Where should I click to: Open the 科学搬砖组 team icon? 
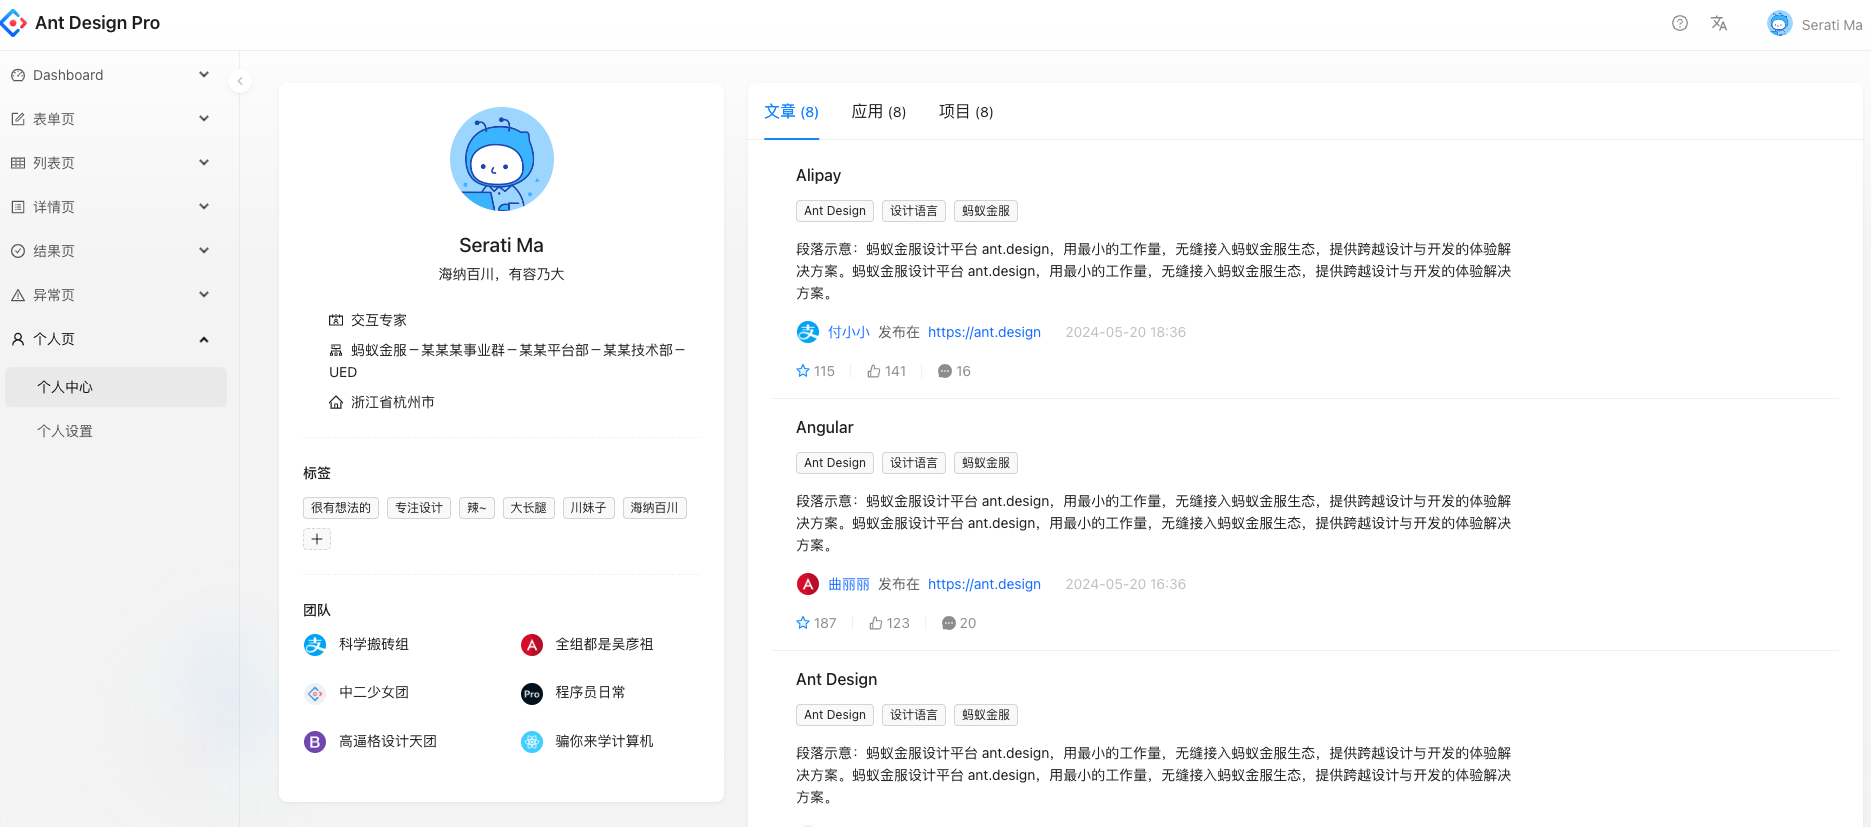[315, 645]
